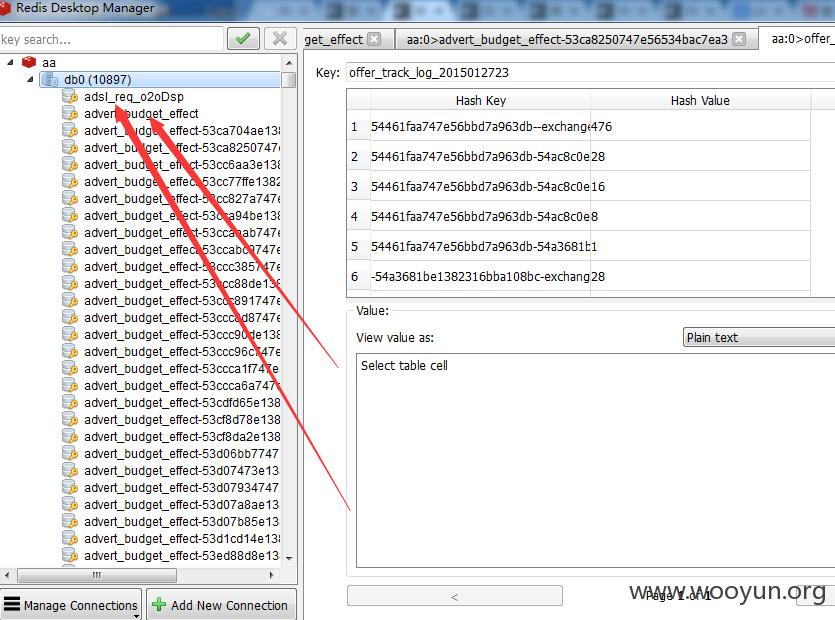
Task: Click the value text area
Action: click(x=595, y=460)
